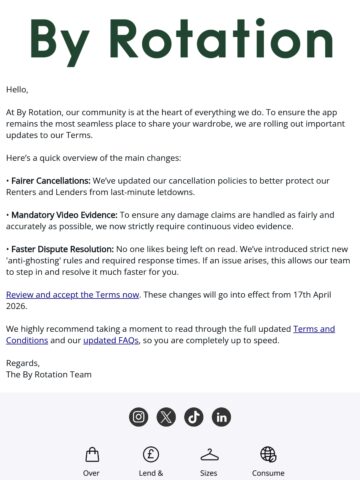Open the LinkedIn social icon

221,417
